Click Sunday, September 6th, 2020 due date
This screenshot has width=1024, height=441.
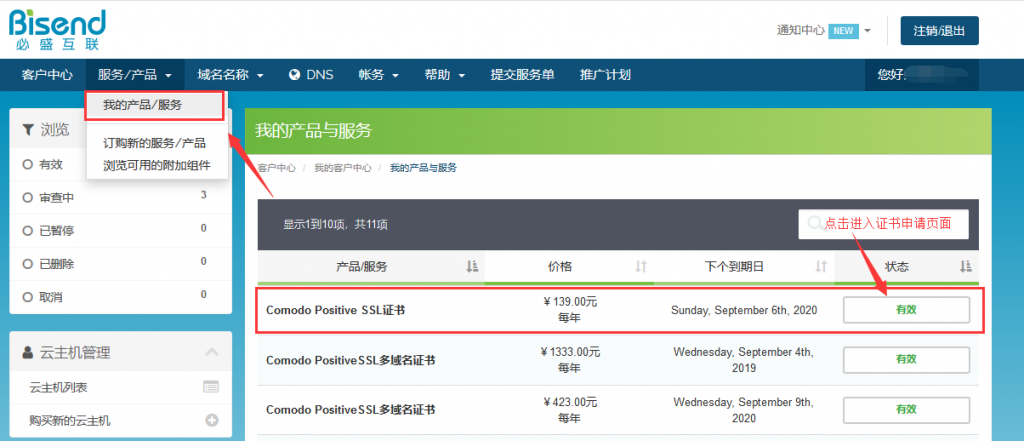(744, 310)
